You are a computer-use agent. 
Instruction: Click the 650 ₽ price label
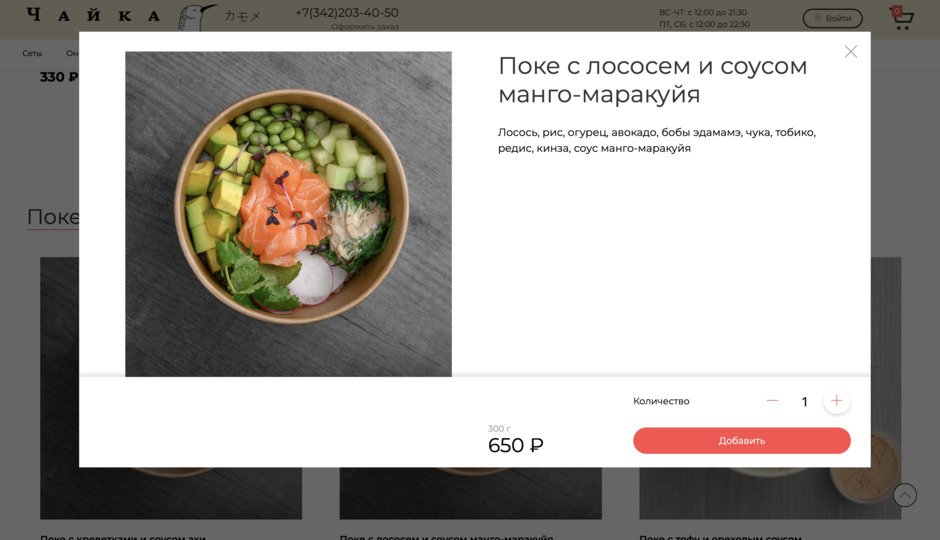pyautogui.click(x=516, y=445)
